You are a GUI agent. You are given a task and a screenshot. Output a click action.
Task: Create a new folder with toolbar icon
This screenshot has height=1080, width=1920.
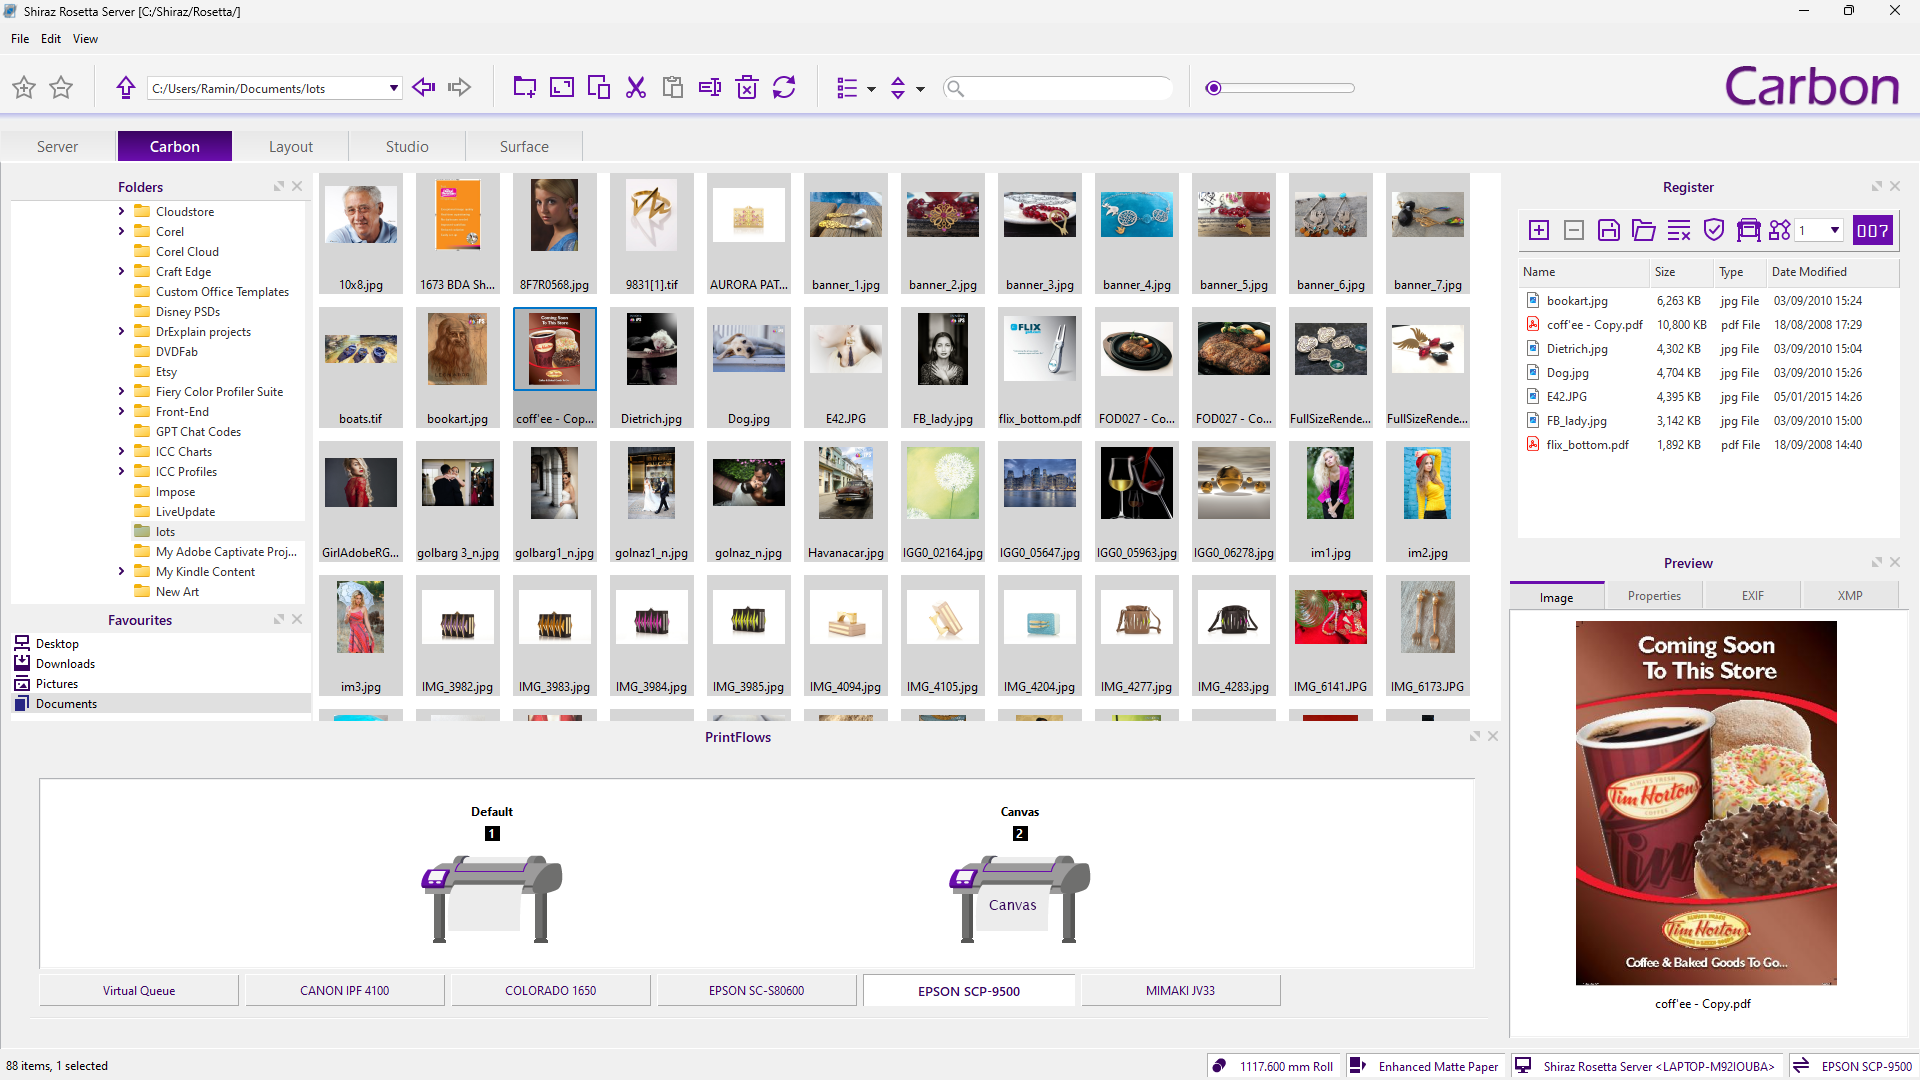tap(524, 88)
